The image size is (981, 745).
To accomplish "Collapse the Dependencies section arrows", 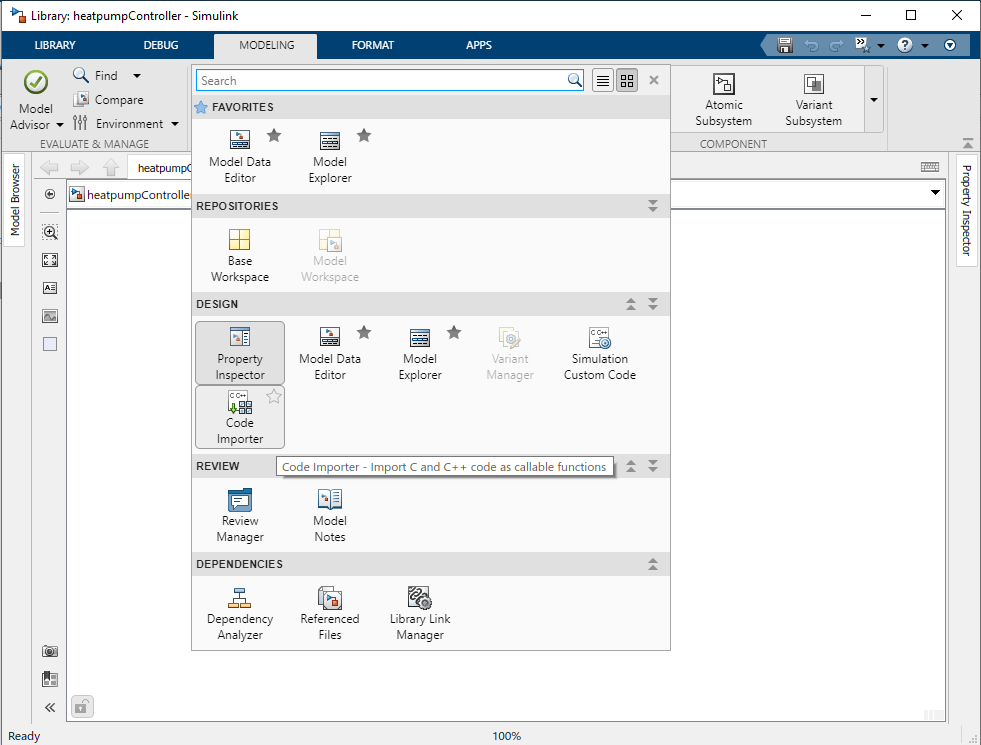I will (x=653, y=564).
